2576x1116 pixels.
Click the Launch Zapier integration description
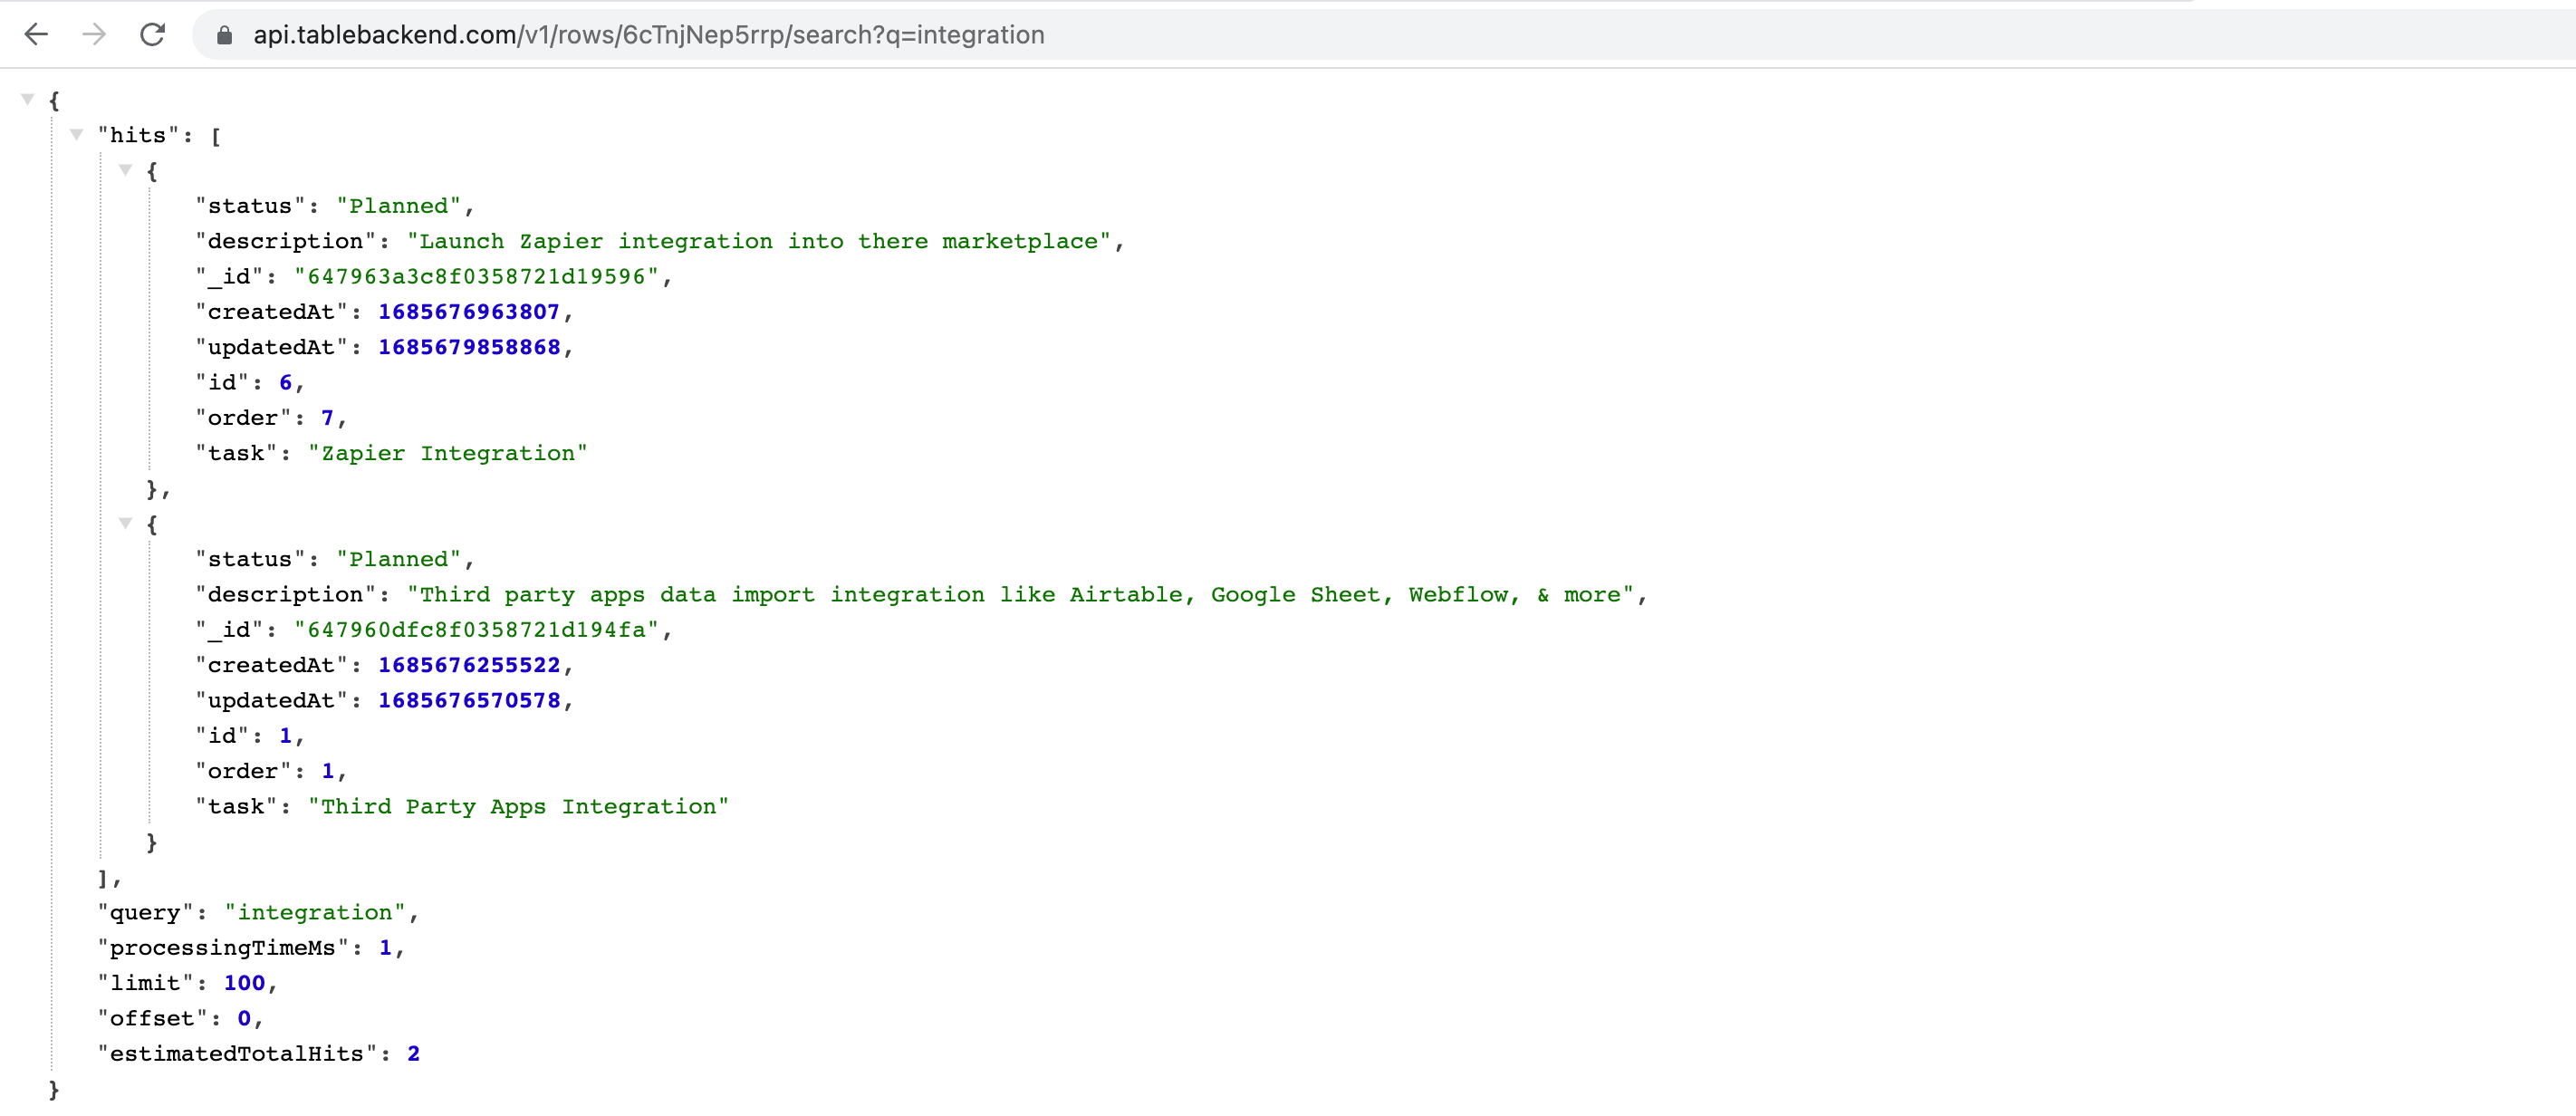click(x=764, y=241)
